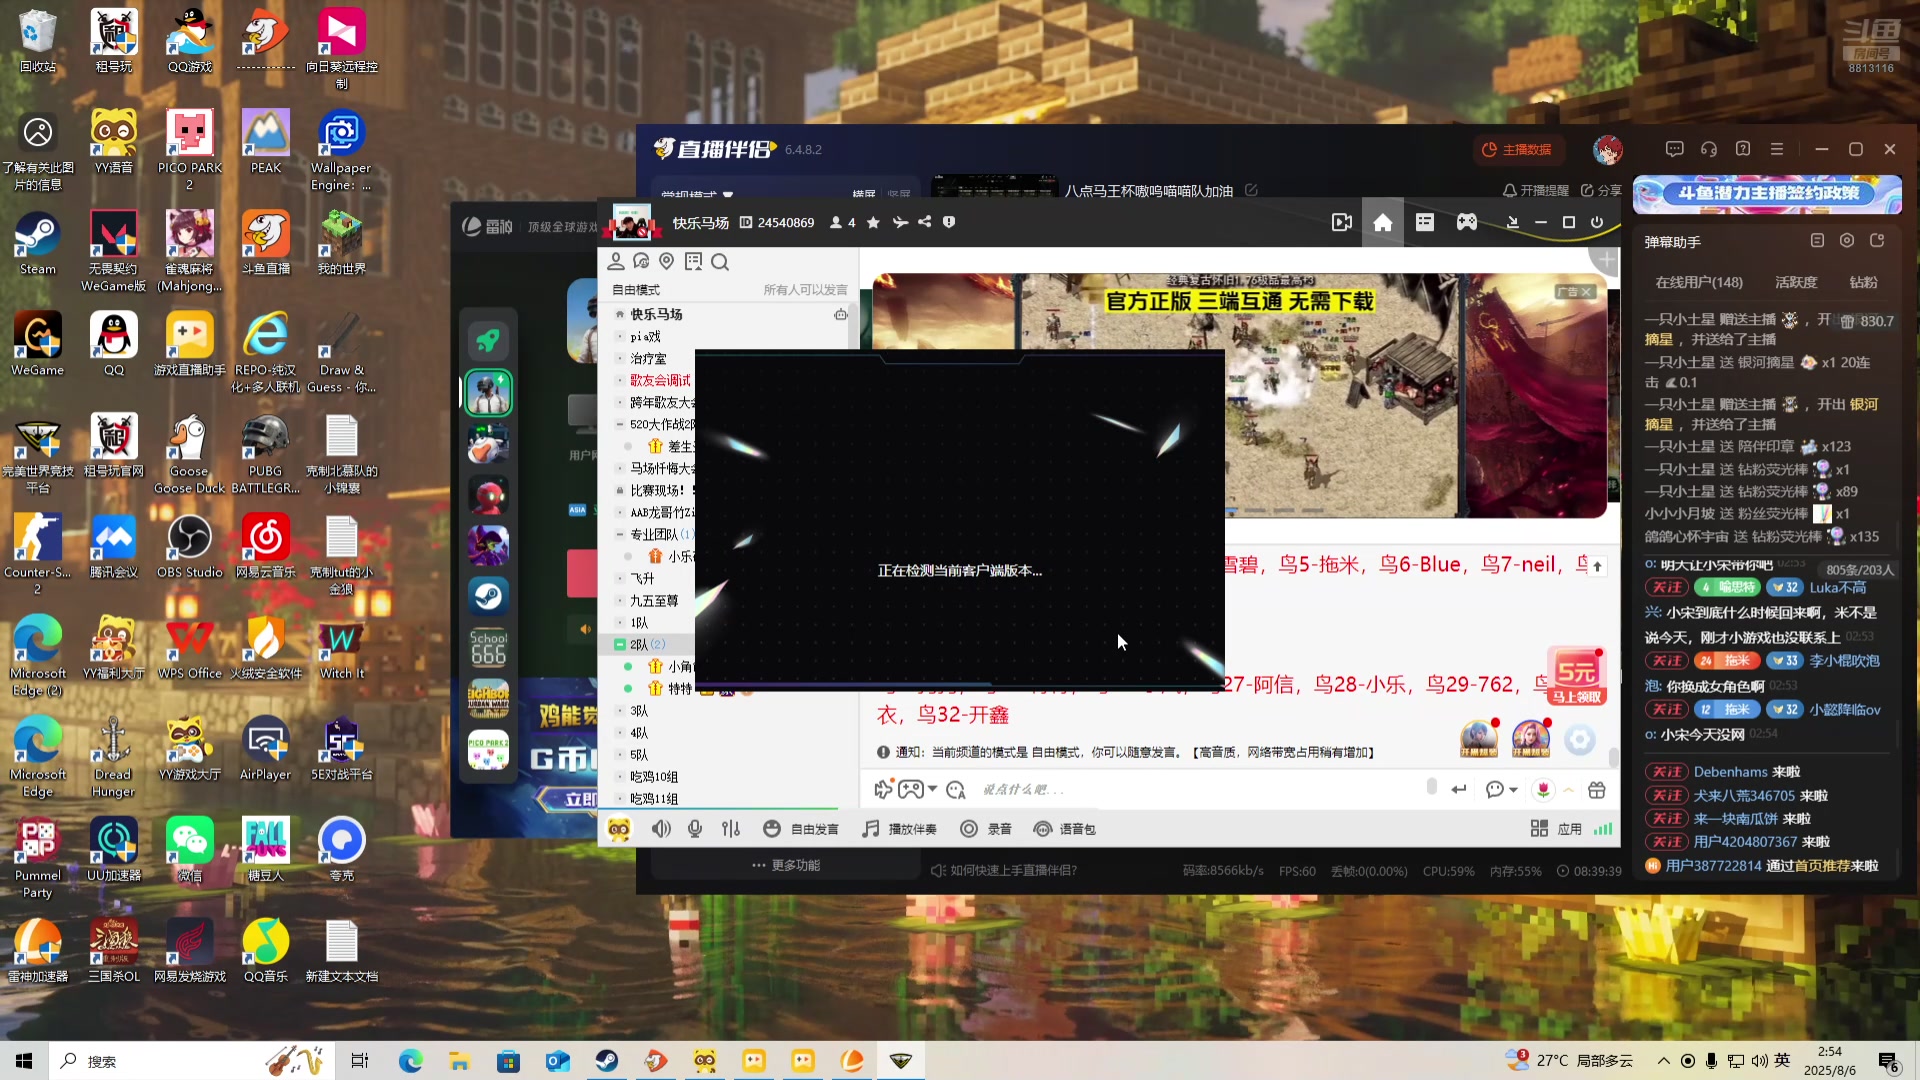Expand gift options with the up chevron

[1569, 790]
